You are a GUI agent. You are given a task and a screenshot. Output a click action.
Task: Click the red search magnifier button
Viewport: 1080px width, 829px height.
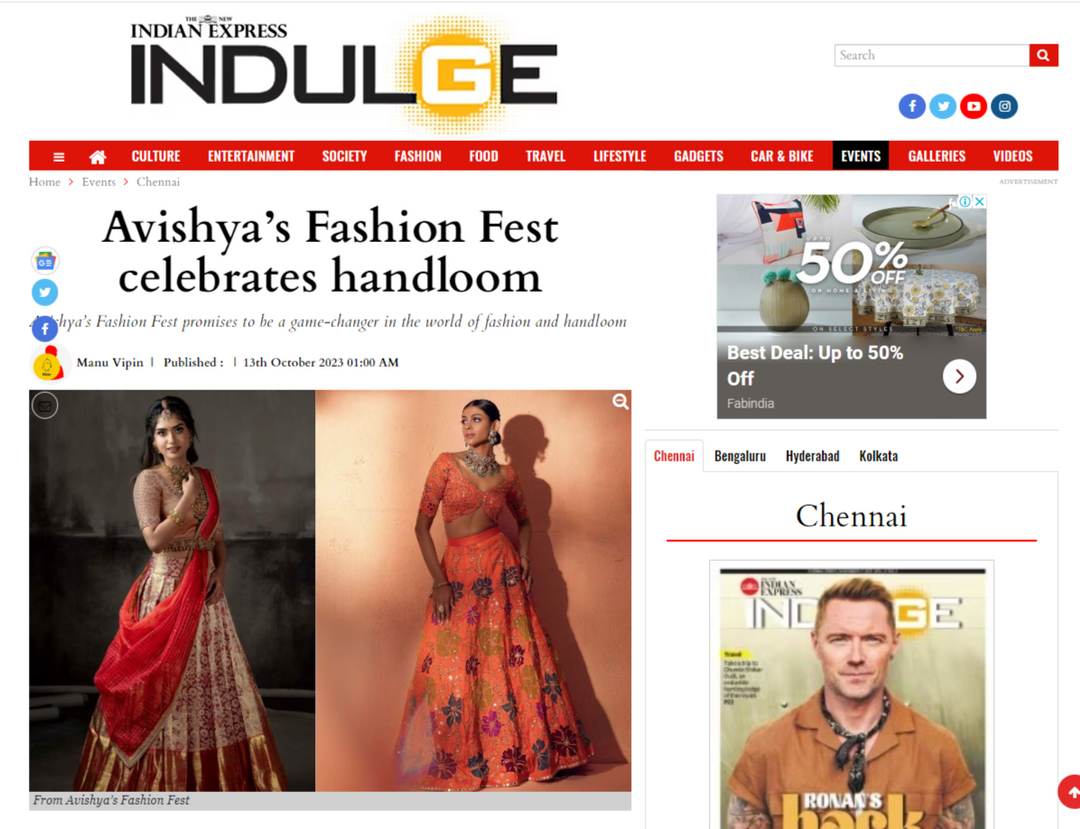click(x=1043, y=55)
